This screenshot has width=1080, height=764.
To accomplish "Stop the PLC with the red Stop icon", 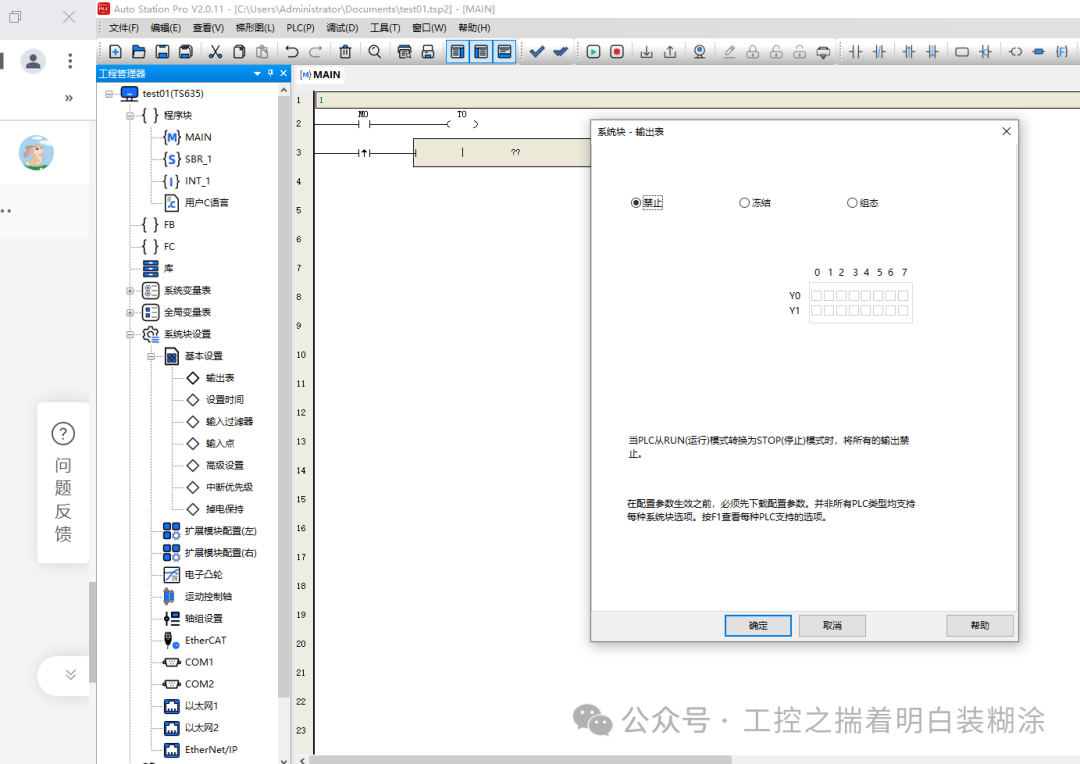I will tap(617, 52).
